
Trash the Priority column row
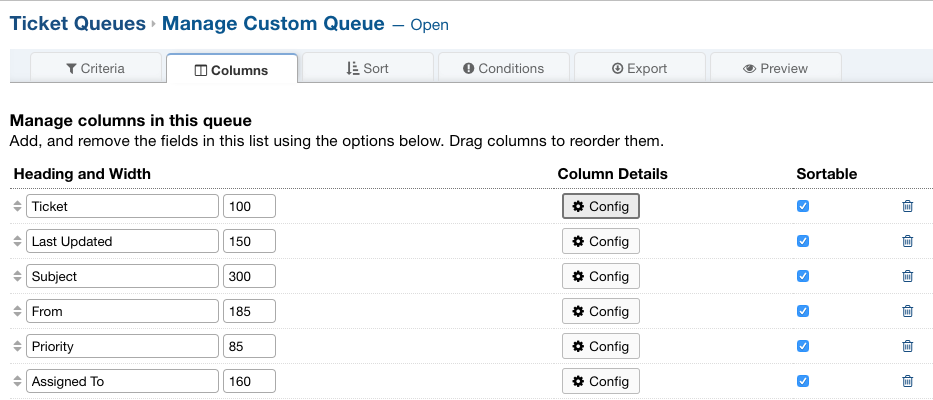tap(907, 346)
